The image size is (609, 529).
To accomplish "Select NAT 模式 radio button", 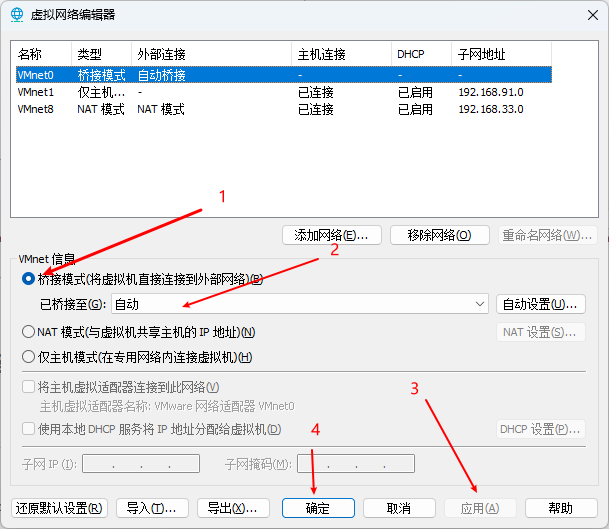I will click(x=28, y=332).
